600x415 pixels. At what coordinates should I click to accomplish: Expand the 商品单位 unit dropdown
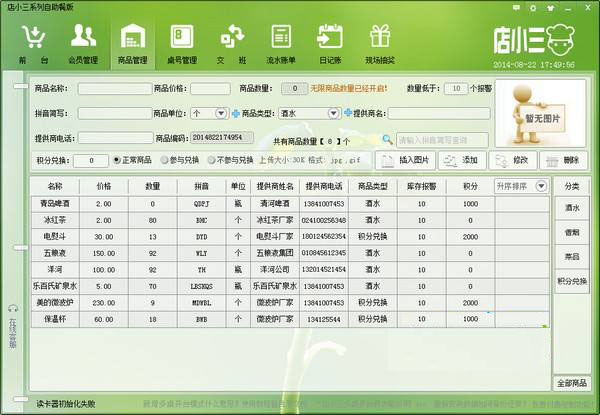pos(222,113)
